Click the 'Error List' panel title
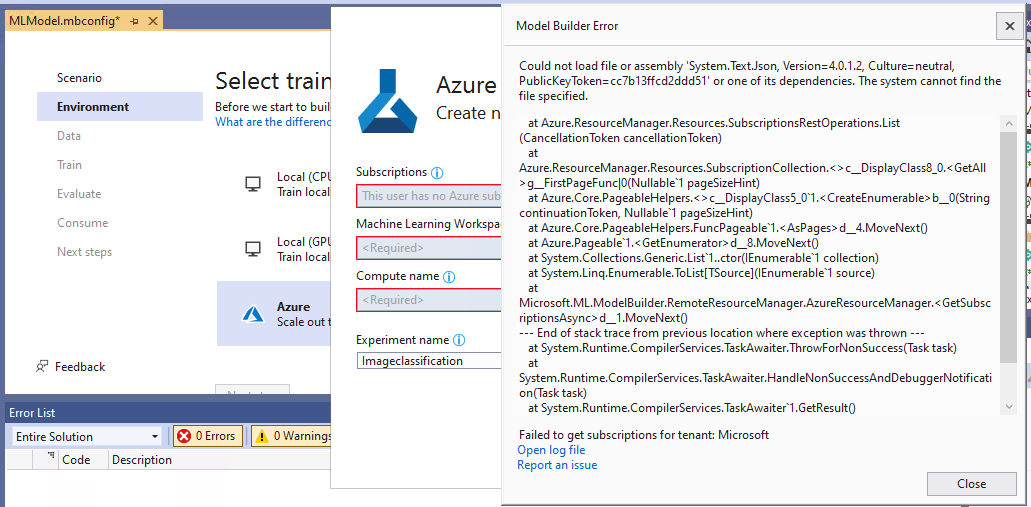 (x=32, y=413)
